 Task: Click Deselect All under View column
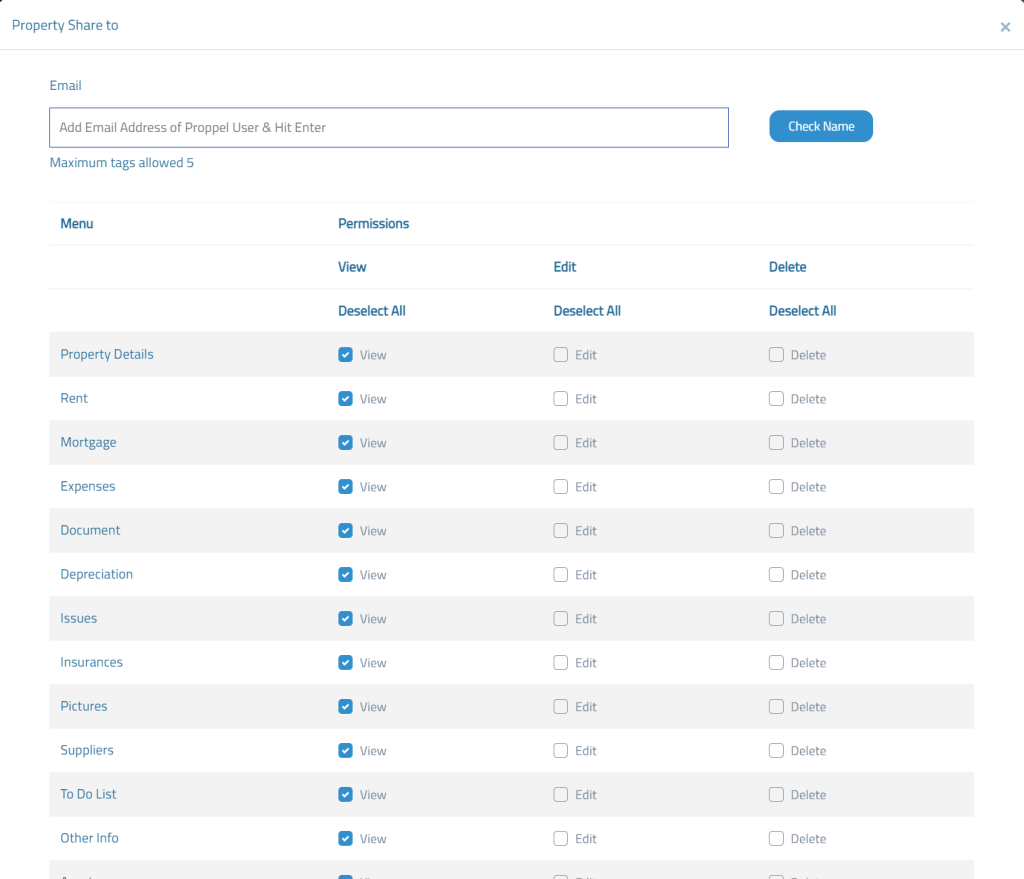click(x=371, y=311)
